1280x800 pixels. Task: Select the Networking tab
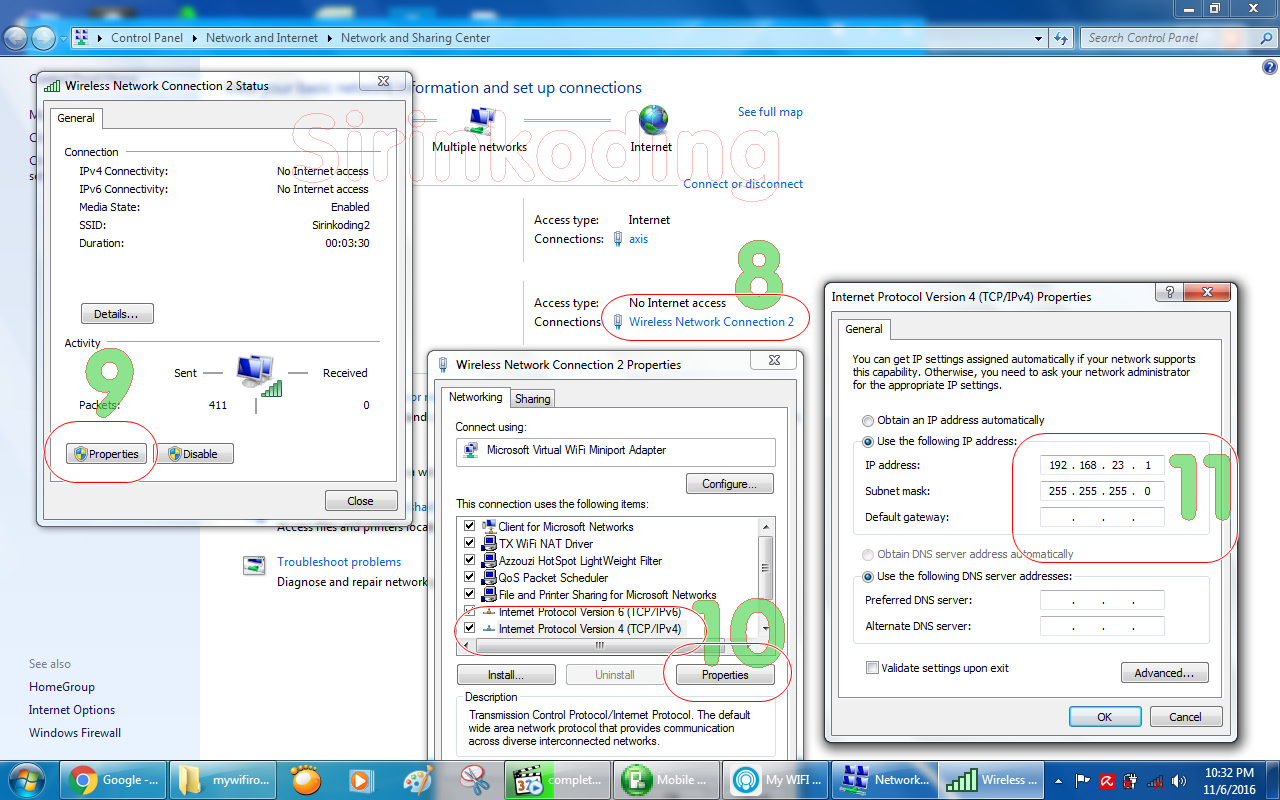point(475,397)
